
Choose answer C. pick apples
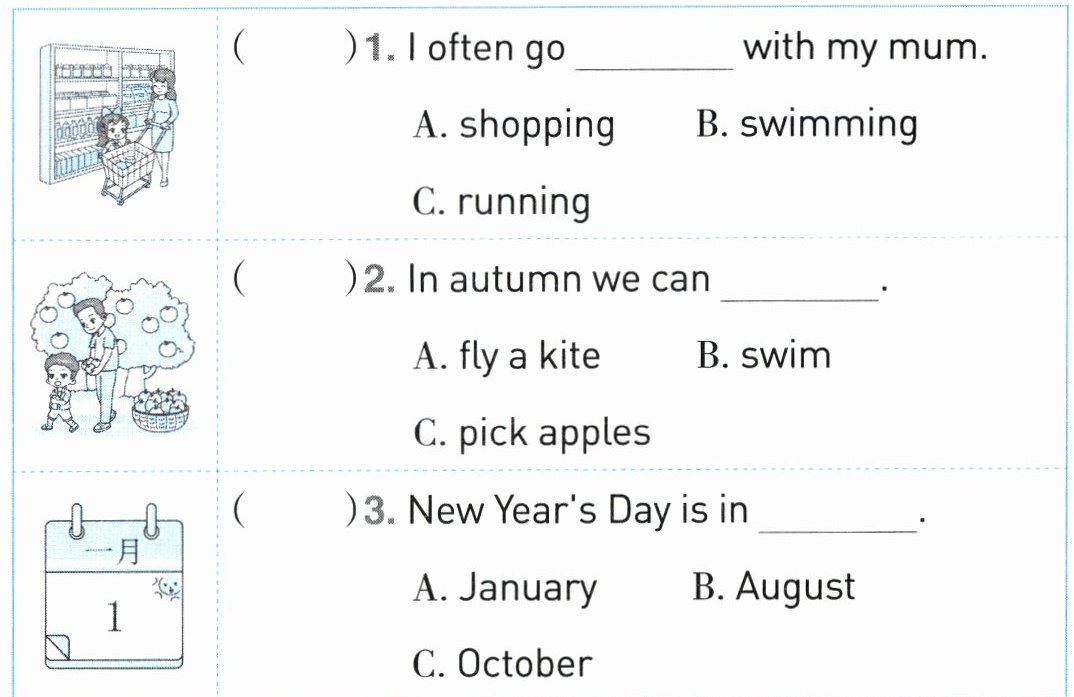[x=531, y=433]
